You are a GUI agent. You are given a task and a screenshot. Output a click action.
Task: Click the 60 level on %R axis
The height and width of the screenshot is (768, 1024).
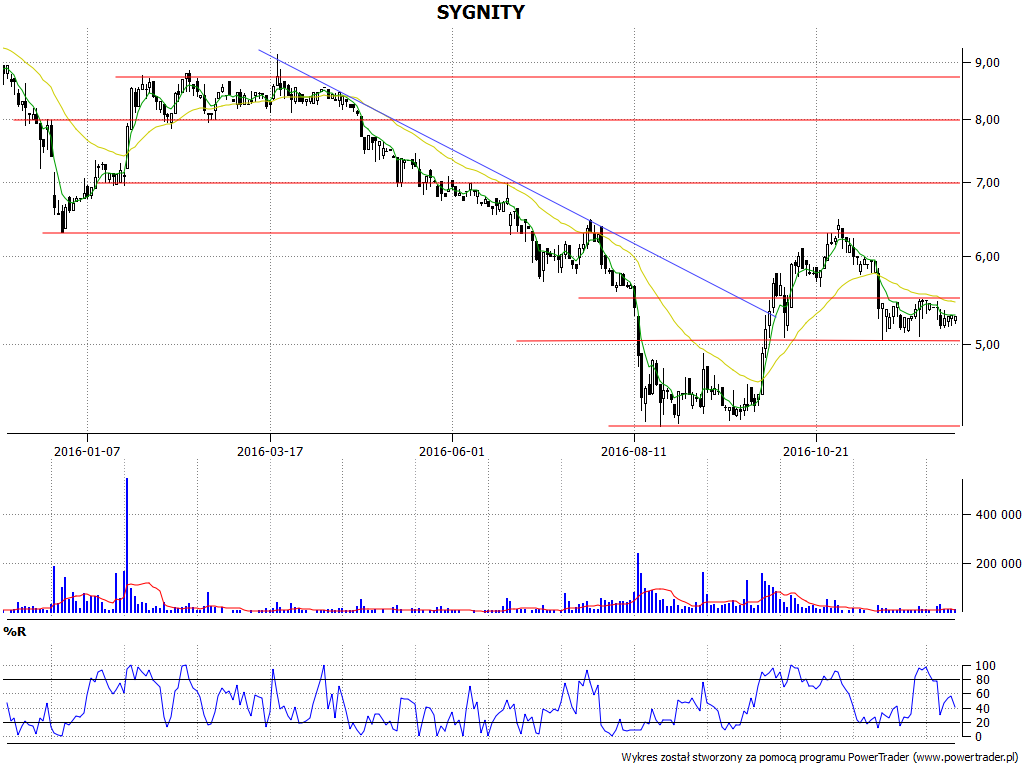point(982,694)
